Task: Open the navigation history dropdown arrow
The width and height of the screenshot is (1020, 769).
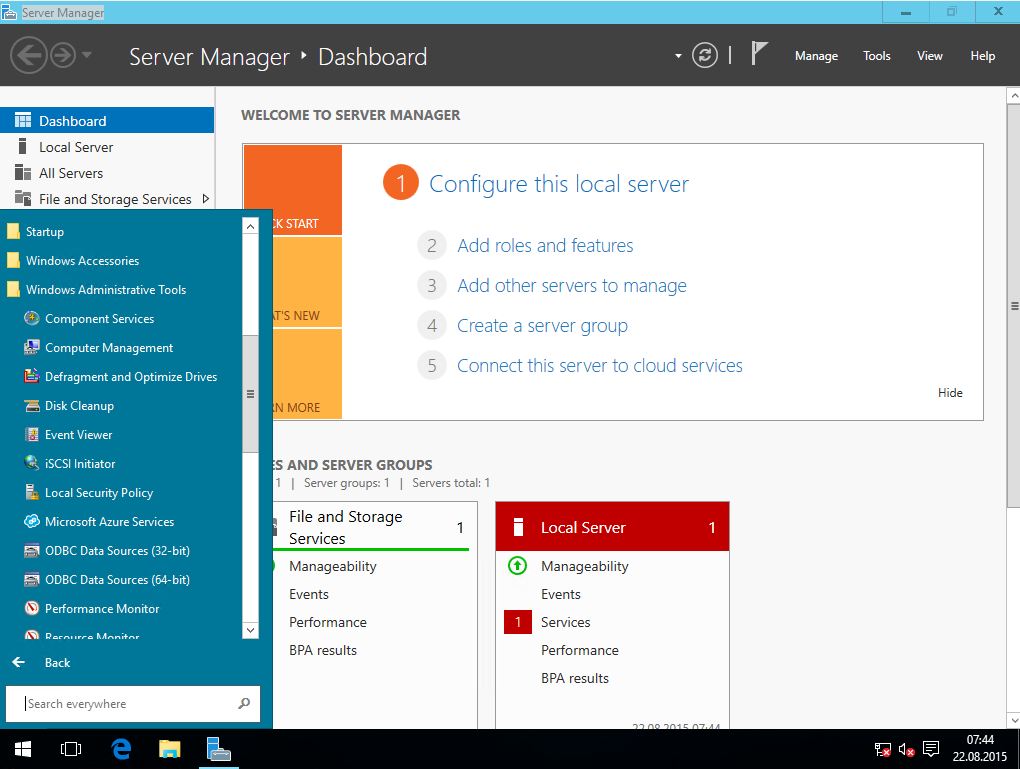Action: pyautogui.click(x=87, y=56)
